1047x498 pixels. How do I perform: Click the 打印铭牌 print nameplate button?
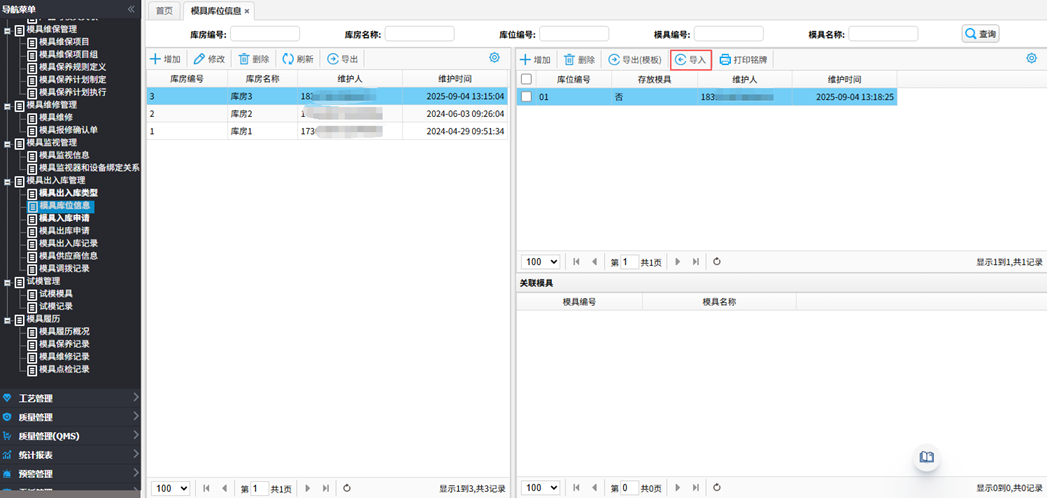tap(743, 60)
